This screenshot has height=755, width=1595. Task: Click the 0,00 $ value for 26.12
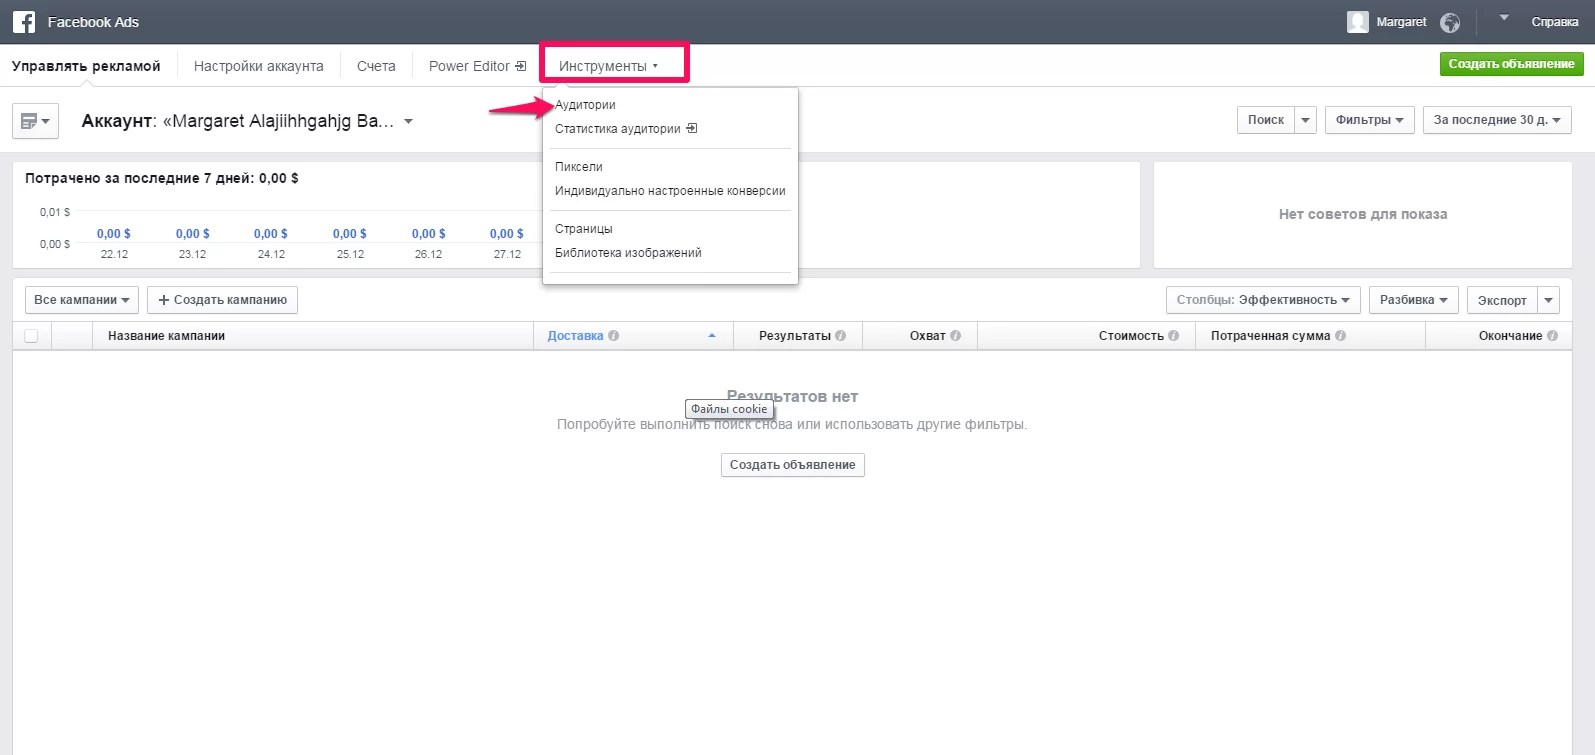tap(429, 234)
